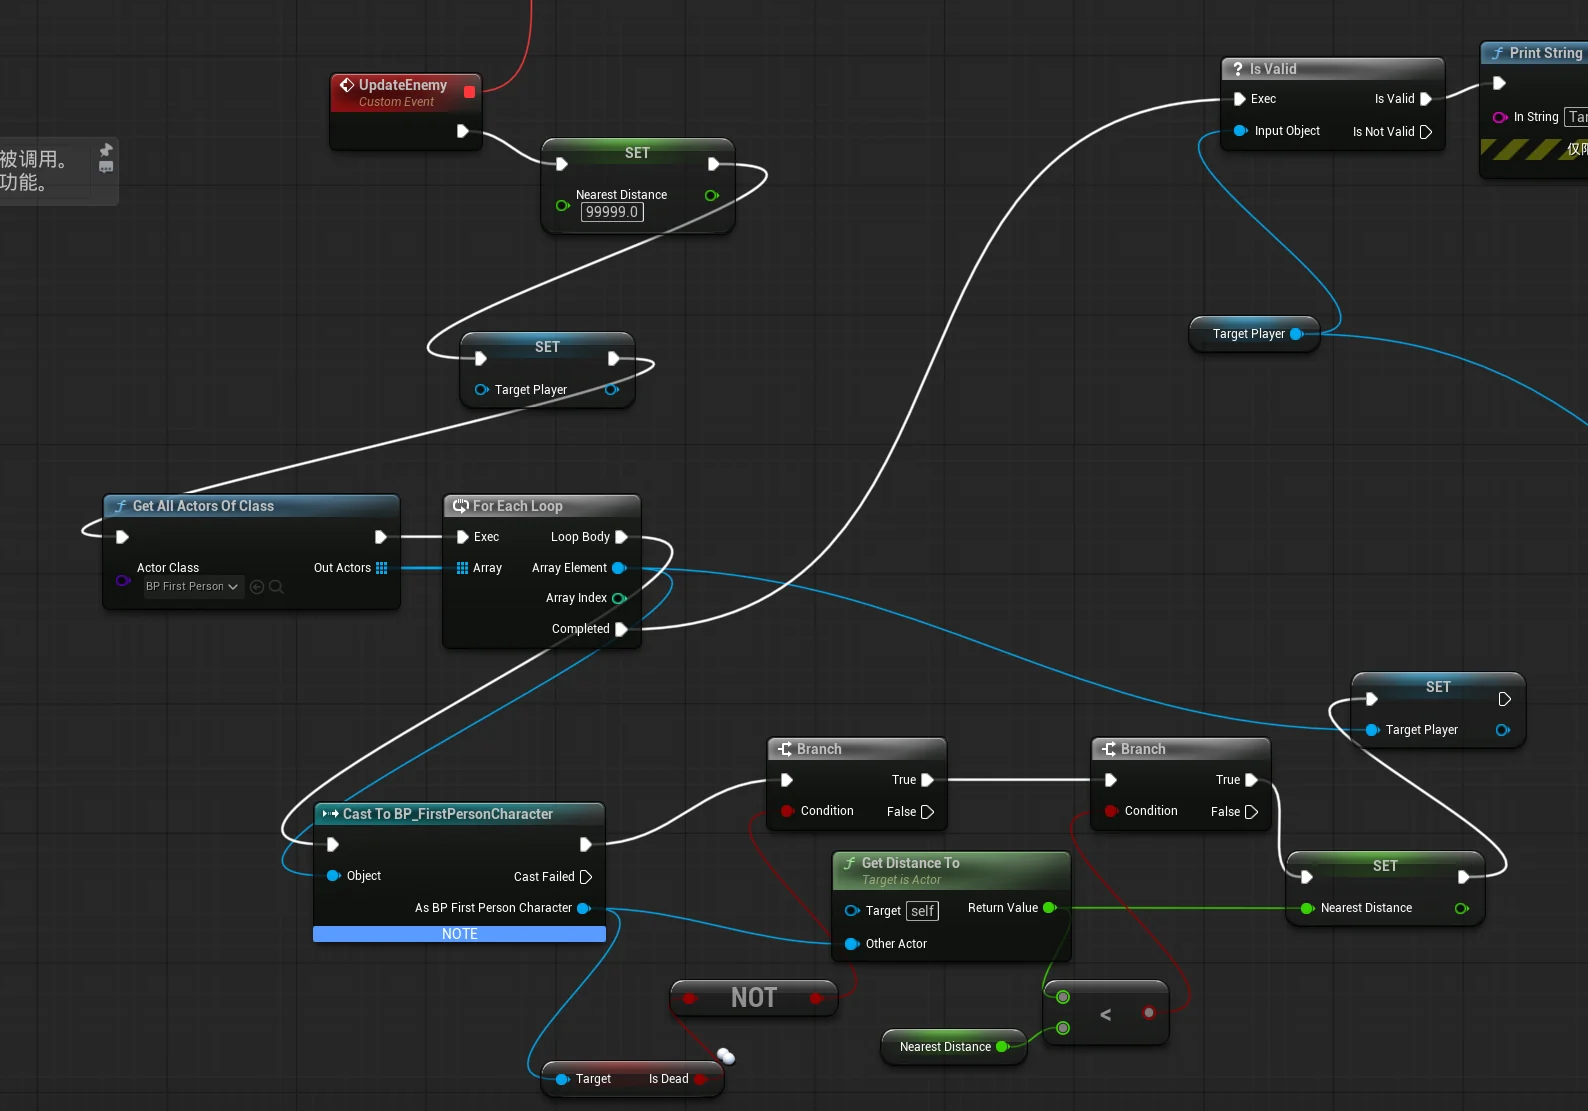
Task: Click the use-selected-asset arrow icon next to Actor Class
Action: click(x=257, y=587)
